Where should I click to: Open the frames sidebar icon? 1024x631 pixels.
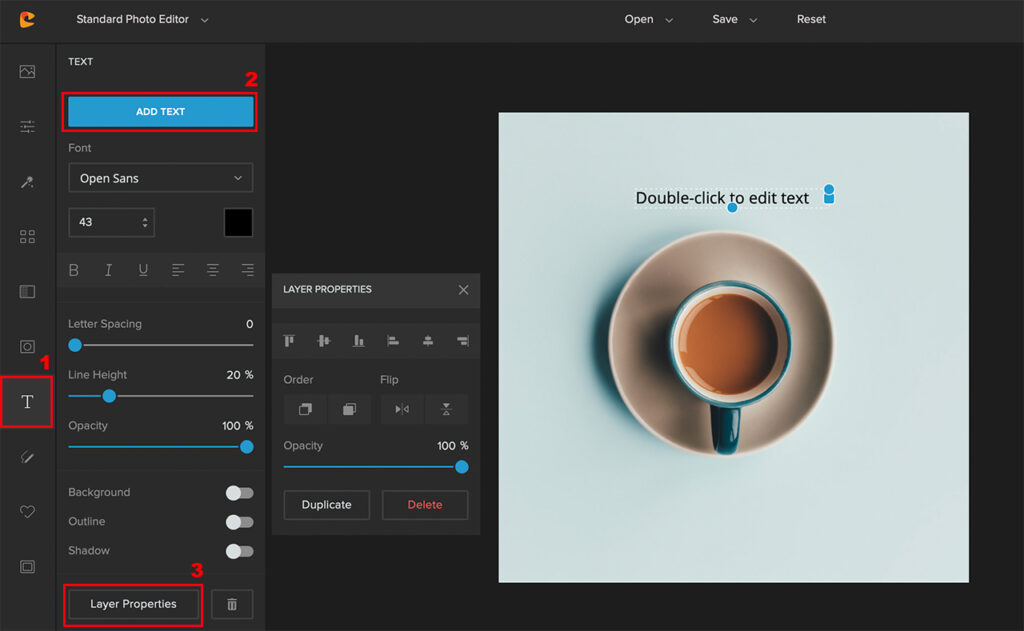point(27,566)
